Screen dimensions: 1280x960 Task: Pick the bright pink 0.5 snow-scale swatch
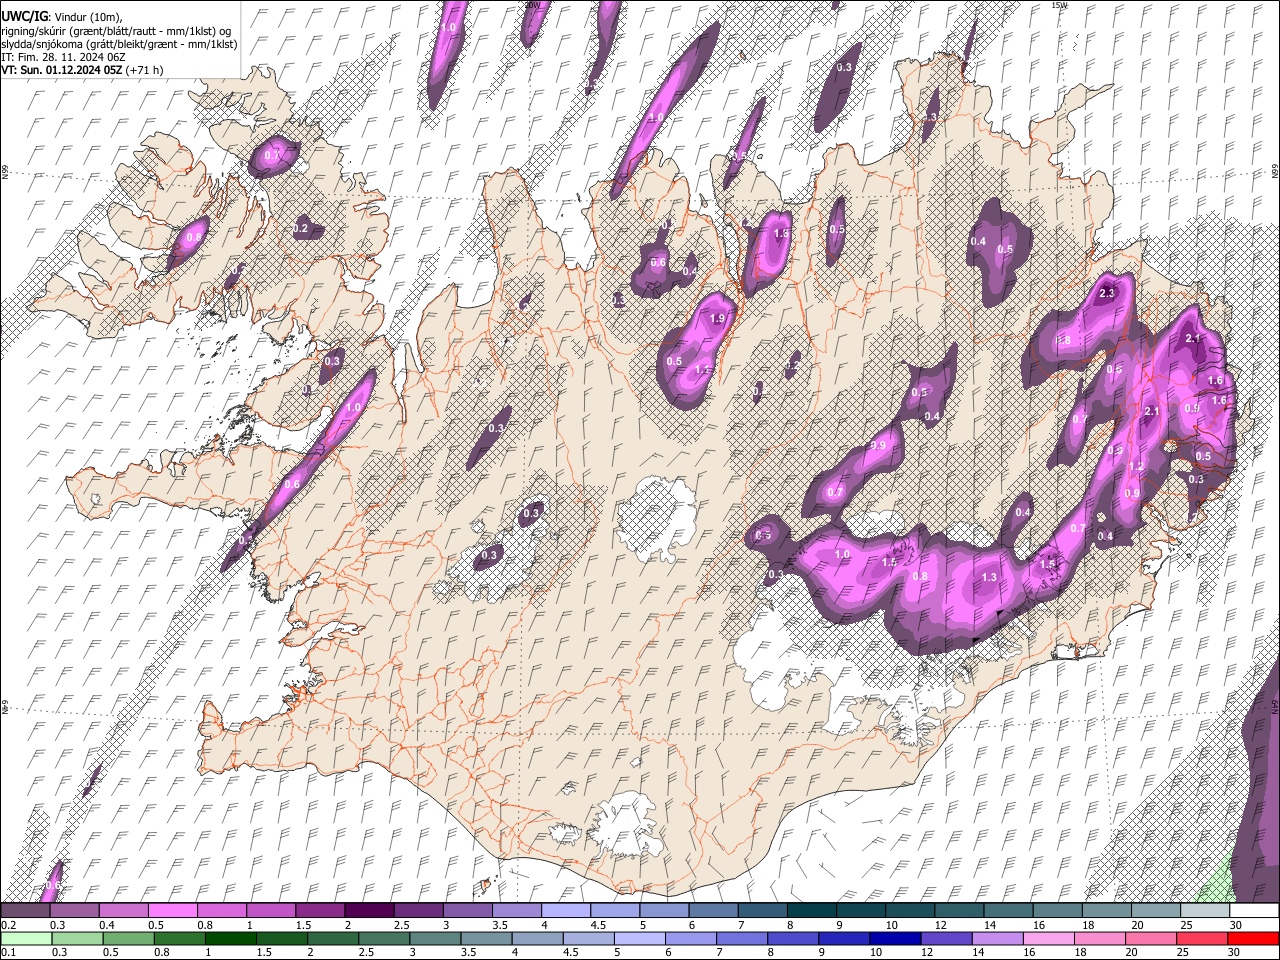pyautogui.click(x=173, y=910)
